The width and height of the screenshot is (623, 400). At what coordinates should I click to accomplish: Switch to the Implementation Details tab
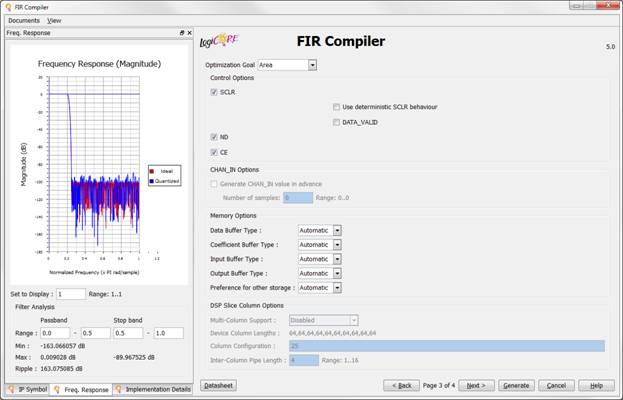(x=153, y=389)
